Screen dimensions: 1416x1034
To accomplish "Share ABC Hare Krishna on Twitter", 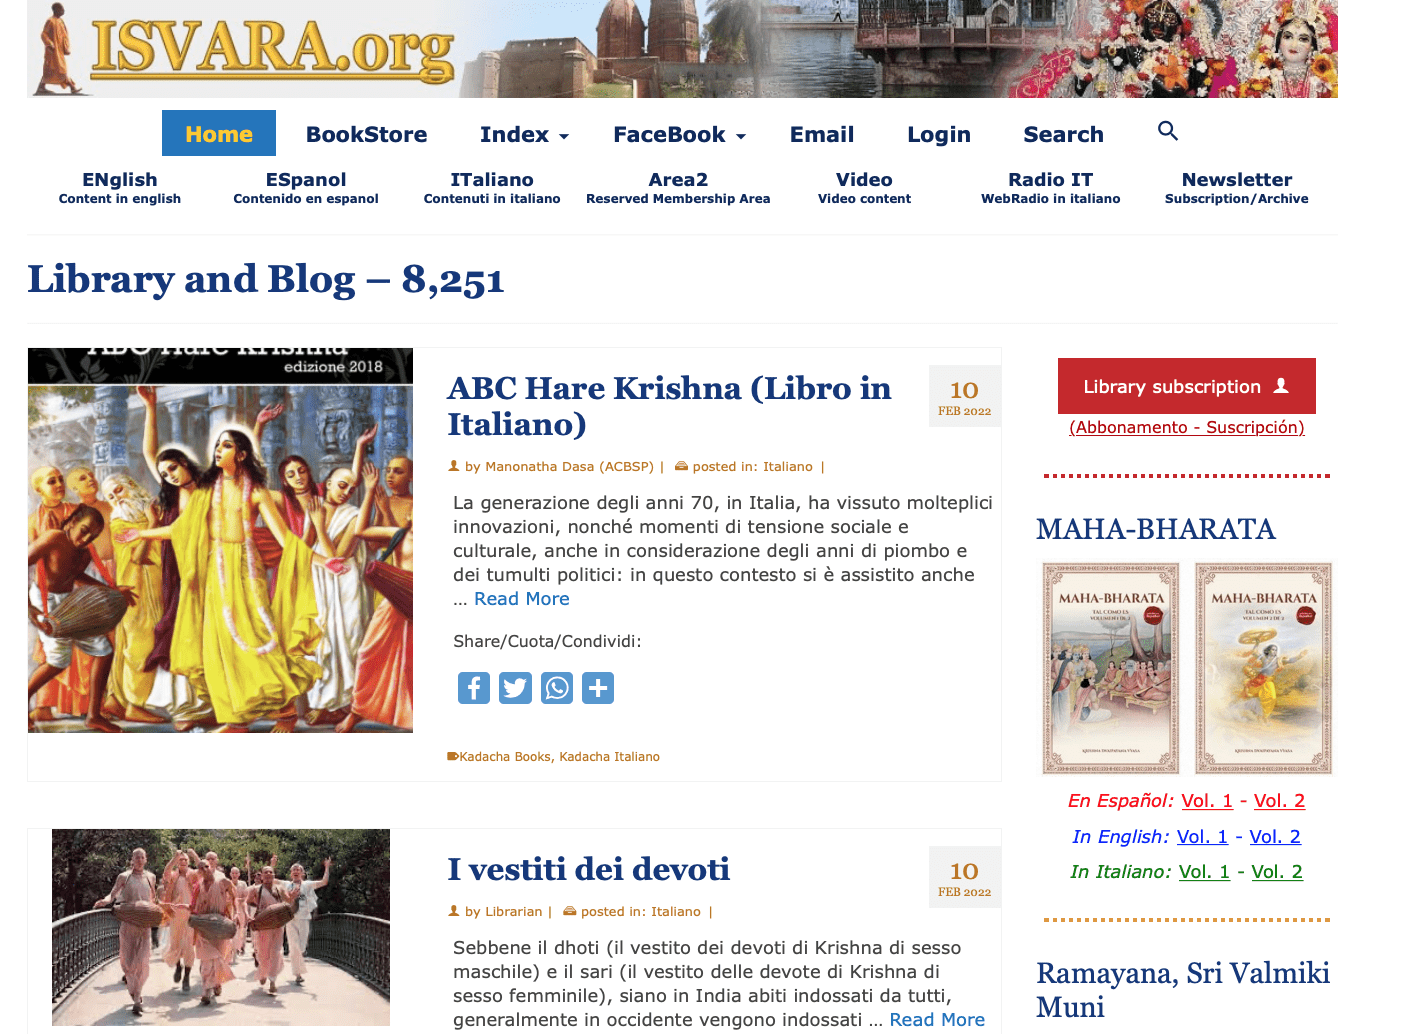I will (515, 688).
